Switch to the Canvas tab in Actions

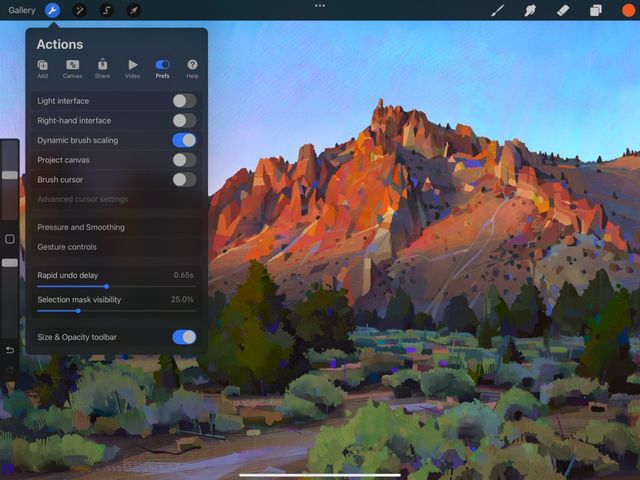pyautogui.click(x=72, y=69)
